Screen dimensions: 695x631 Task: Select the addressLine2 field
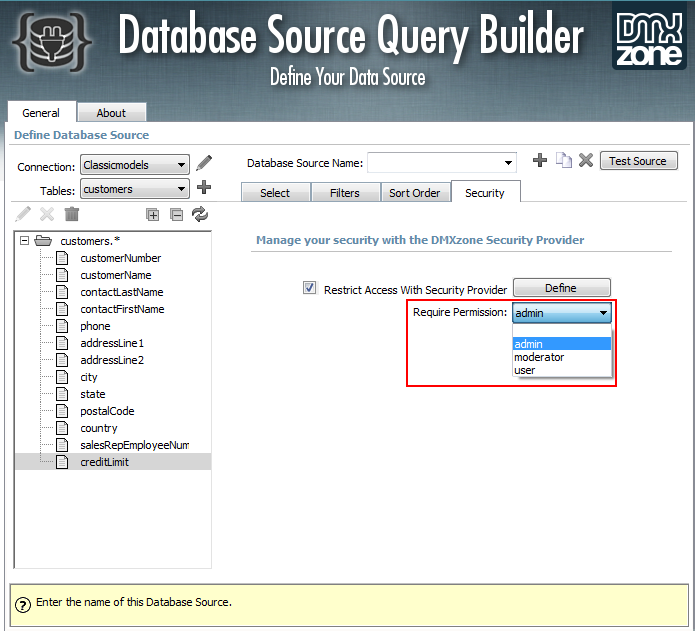[112, 360]
